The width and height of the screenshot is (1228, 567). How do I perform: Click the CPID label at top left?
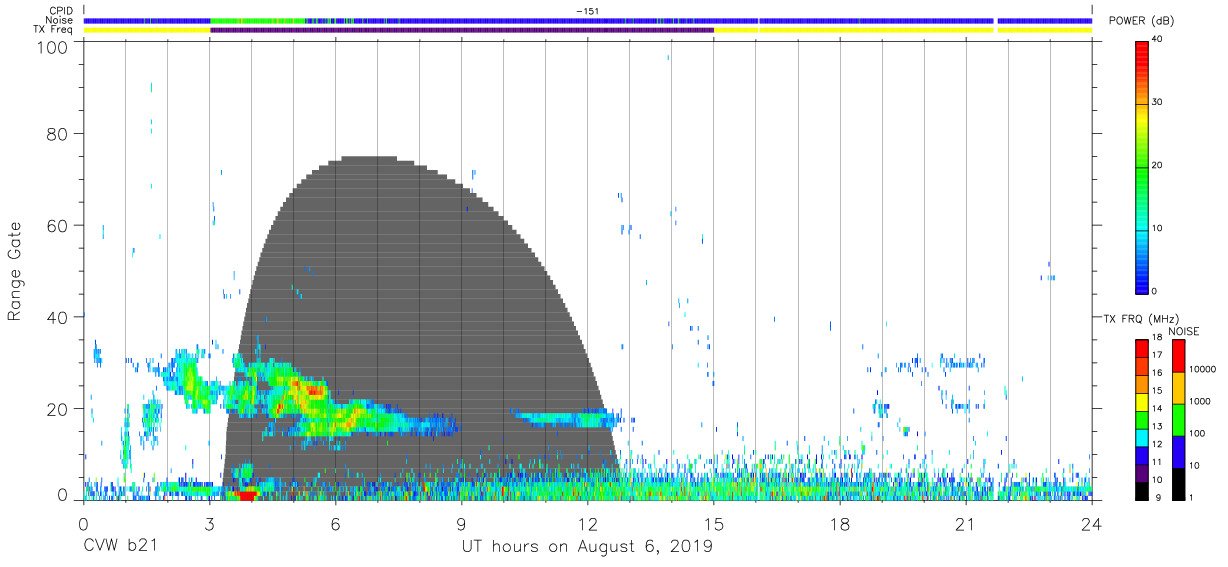(x=59, y=11)
